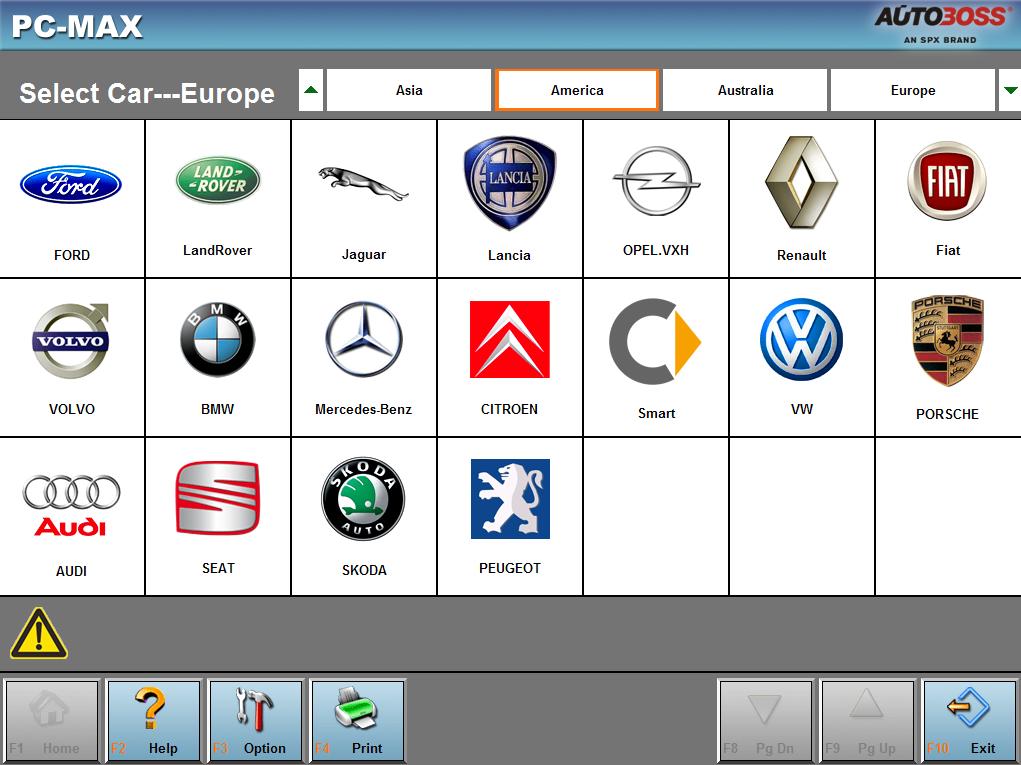The image size is (1021, 765).
Task: Choose the Land Rover green badge
Action: [x=217, y=179]
